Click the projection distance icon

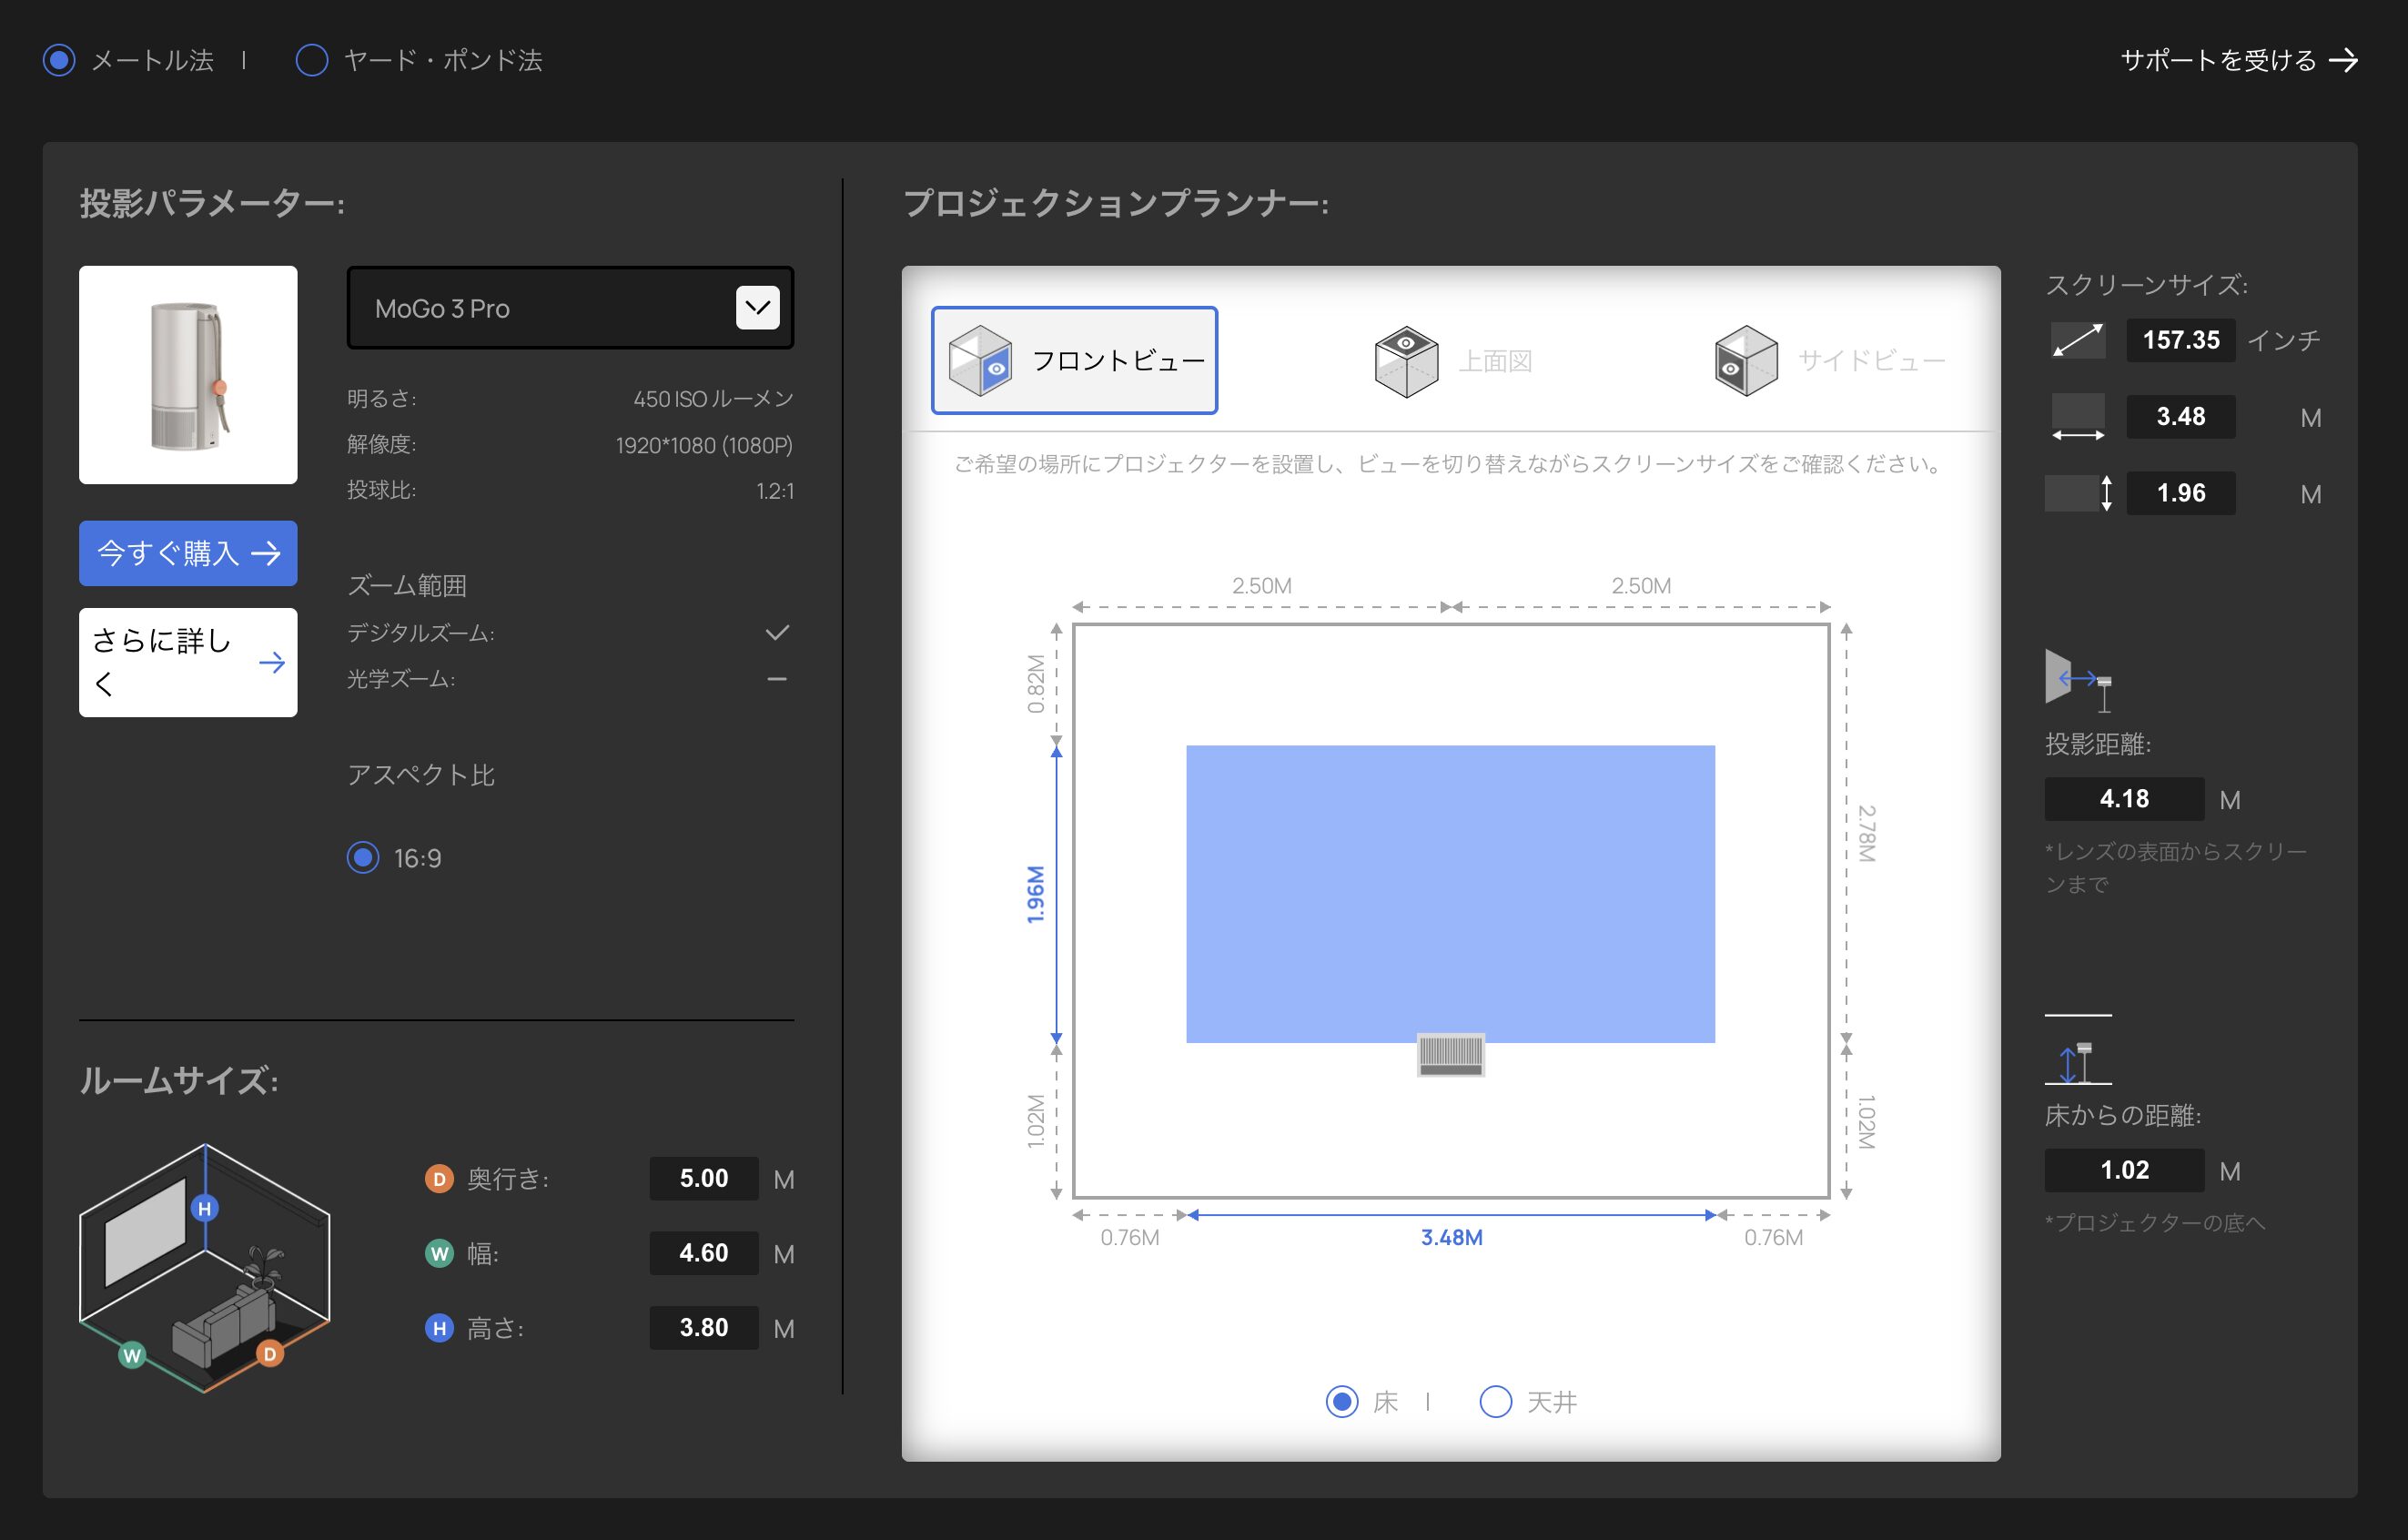(x=2077, y=681)
